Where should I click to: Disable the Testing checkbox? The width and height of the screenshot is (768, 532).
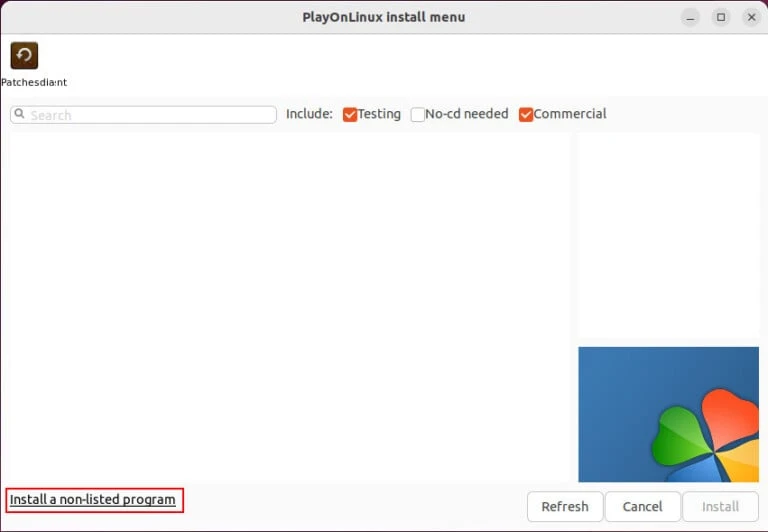tap(350, 115)
